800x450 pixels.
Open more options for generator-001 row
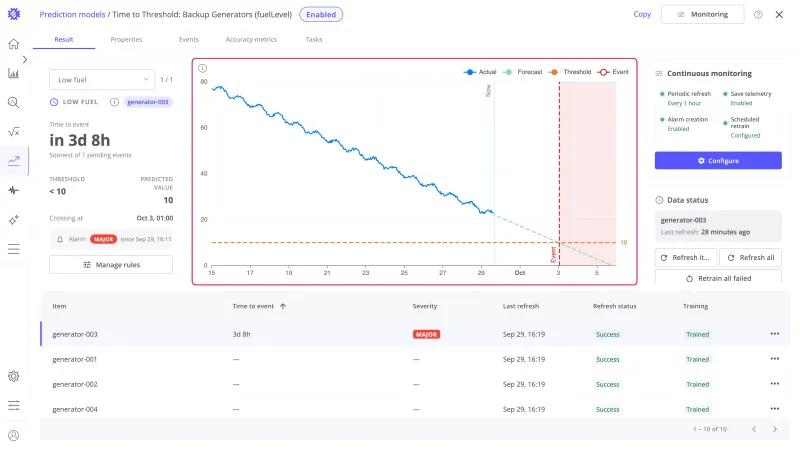coord(774,359)
